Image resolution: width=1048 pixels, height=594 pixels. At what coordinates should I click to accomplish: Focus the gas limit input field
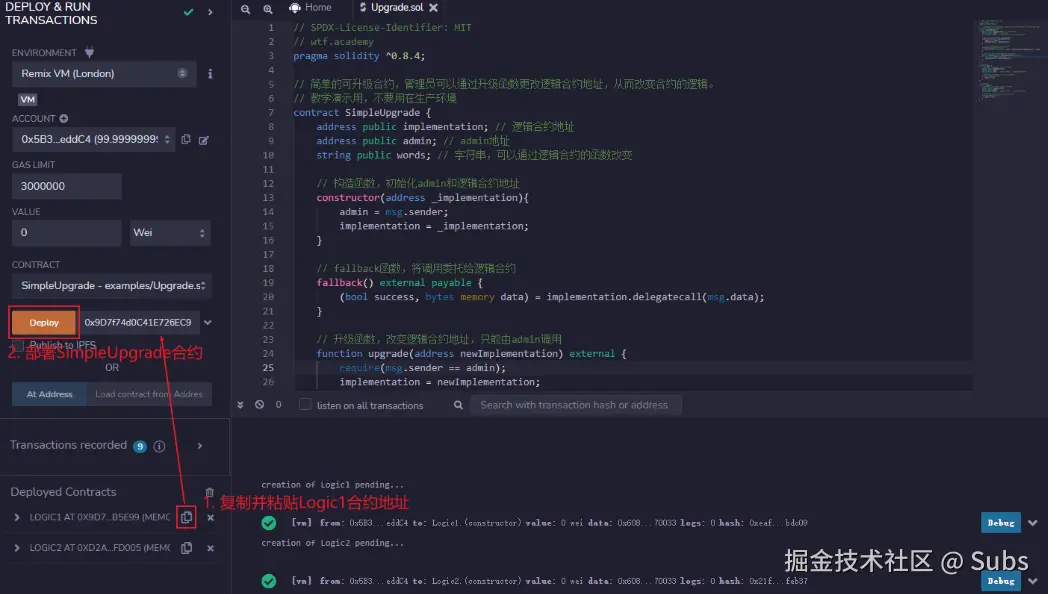pos(67,186)
